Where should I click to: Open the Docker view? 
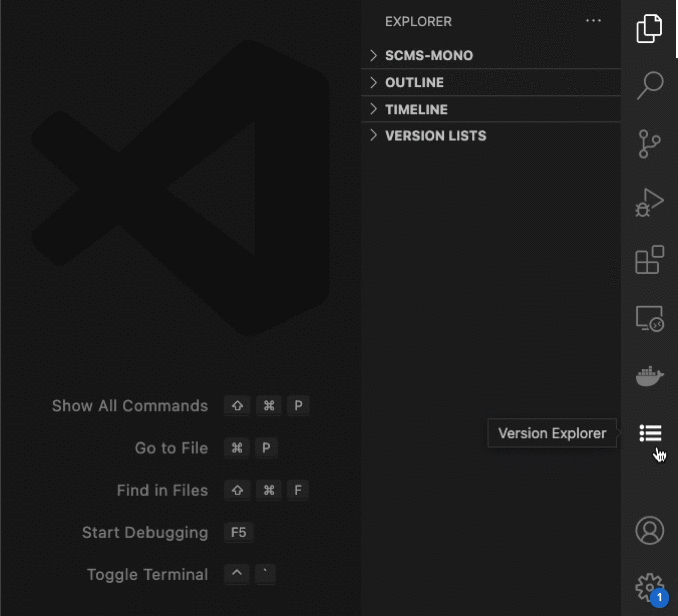[649, 376]
